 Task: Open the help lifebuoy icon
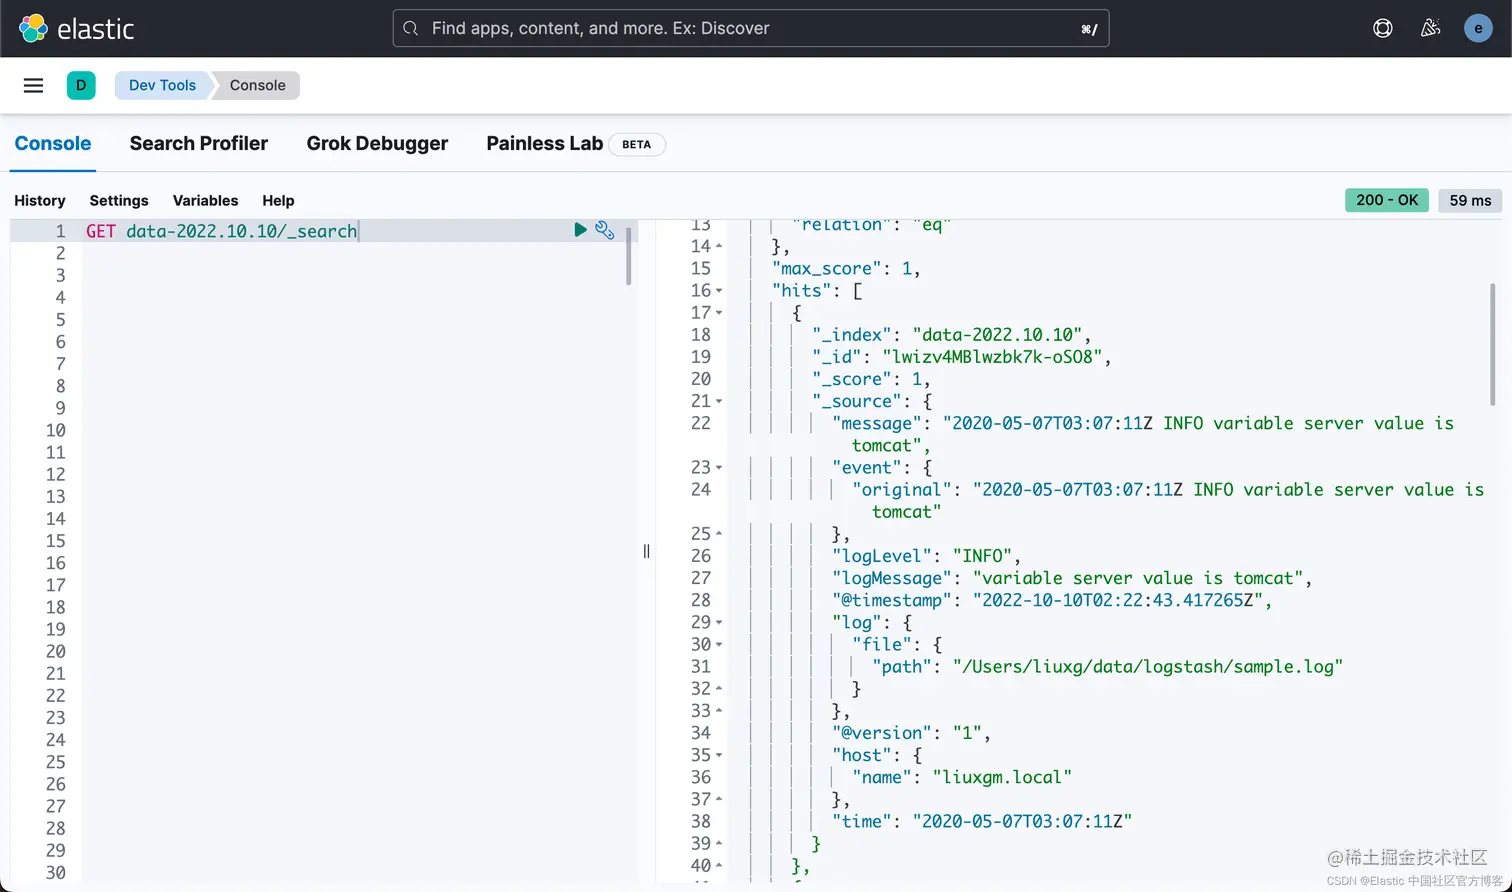(1382, 28)
